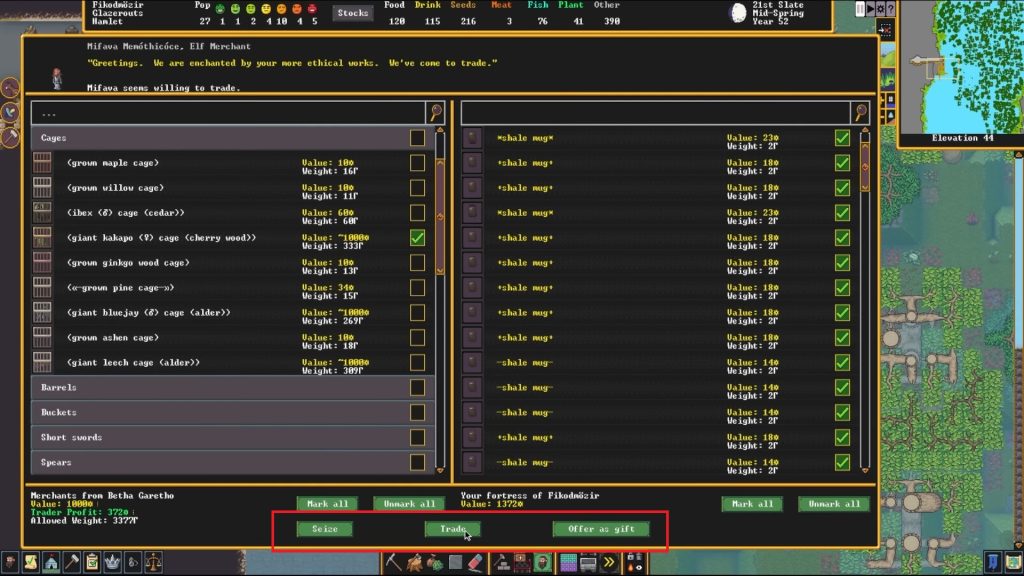This screenshot has height=576, width=1024.
Task: Open the zones icon in bottom toolbar
Action: tap(522, 562)
